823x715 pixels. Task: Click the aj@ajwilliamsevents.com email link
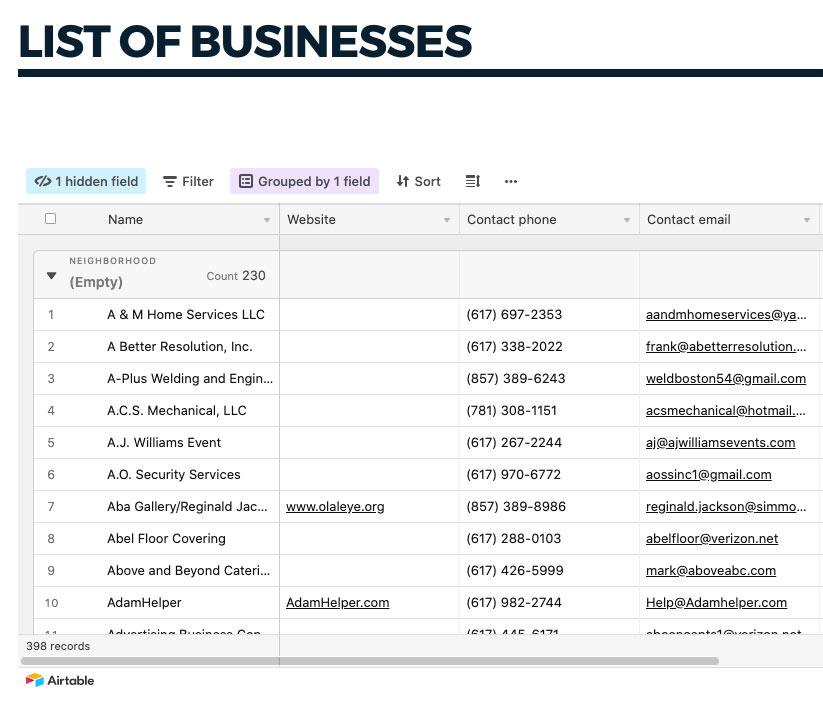point(721,443)
